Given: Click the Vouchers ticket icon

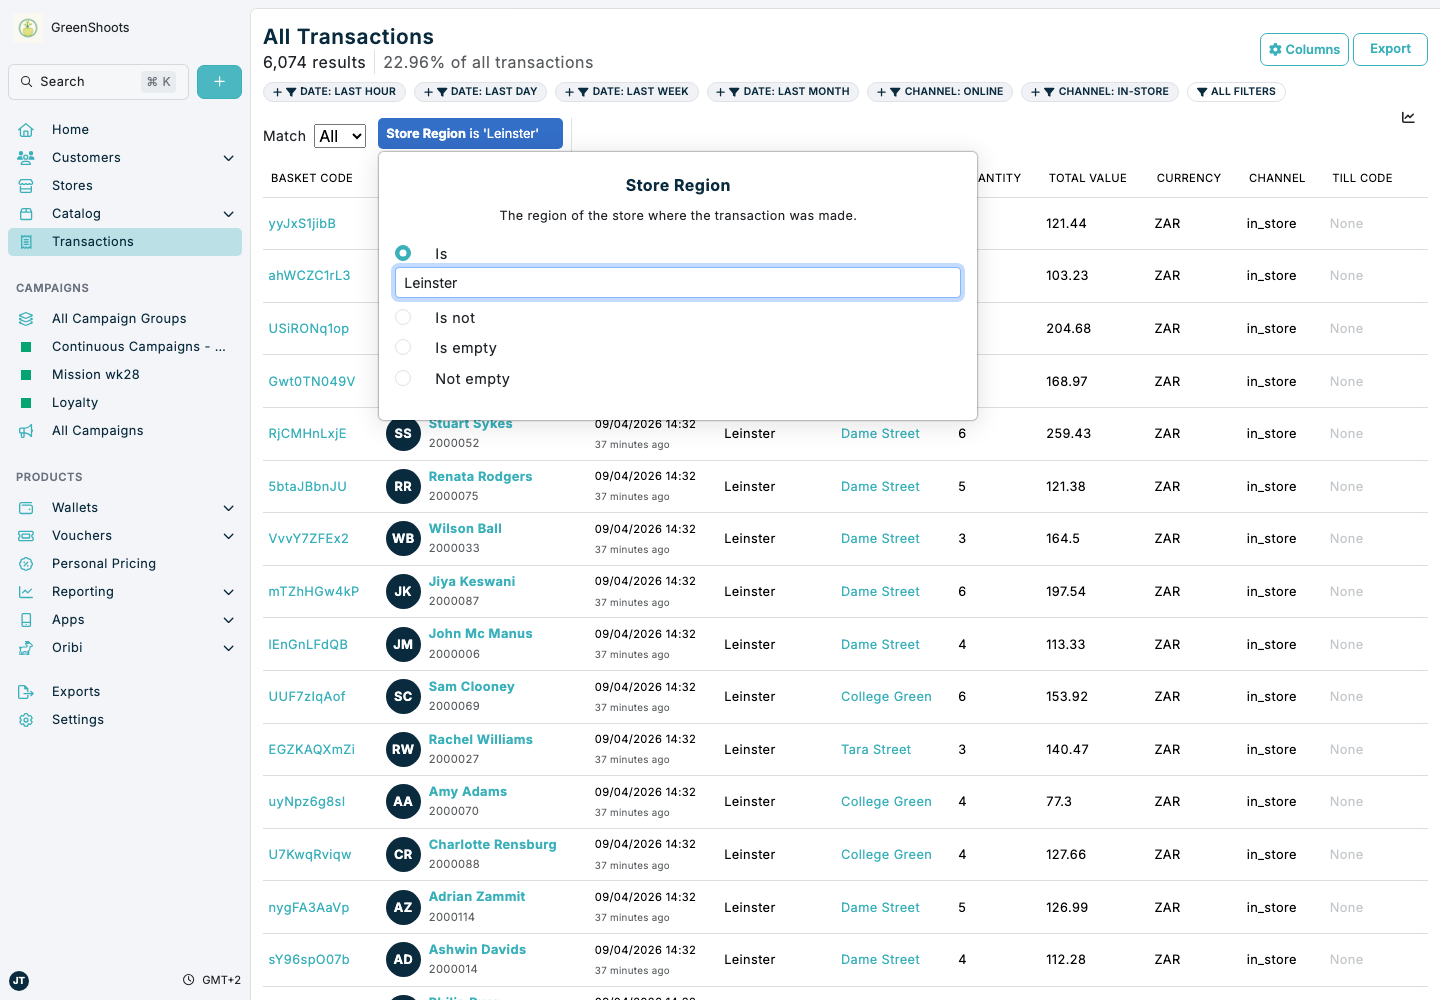Looking at the screenshot, I should (x=25, y=535).
